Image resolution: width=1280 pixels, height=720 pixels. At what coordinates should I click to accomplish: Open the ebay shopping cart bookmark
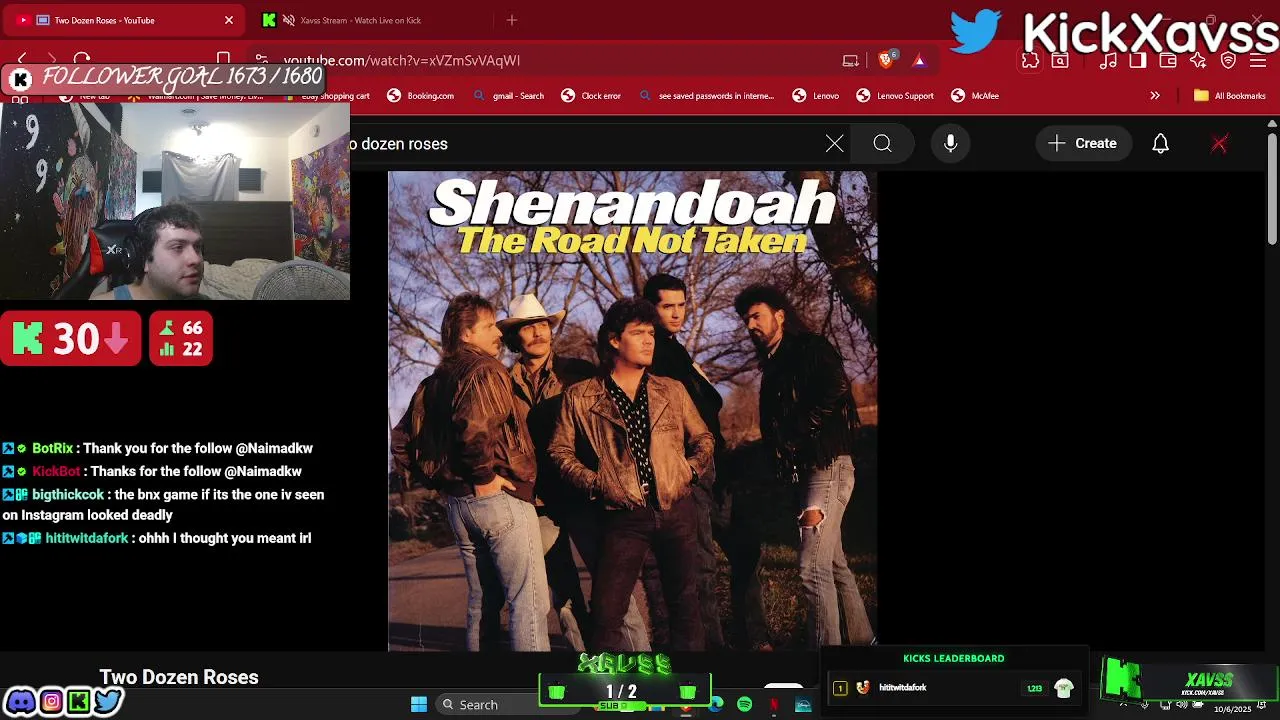click(327, 96)
